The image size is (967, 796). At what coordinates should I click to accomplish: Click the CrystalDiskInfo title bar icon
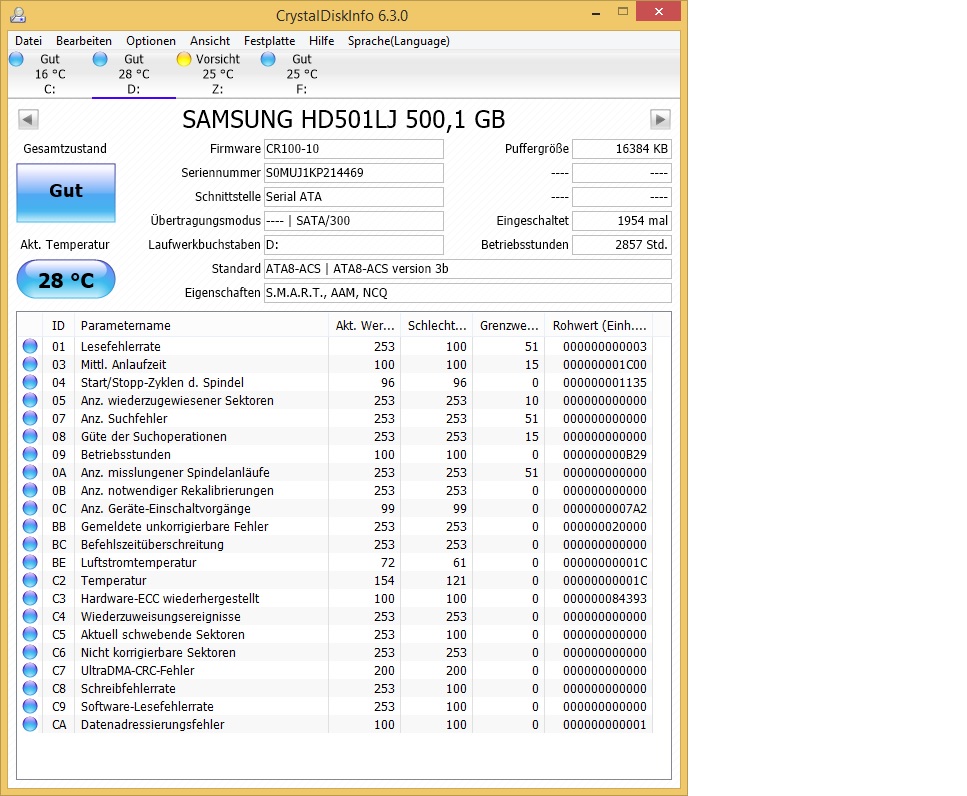pos(19,14)
